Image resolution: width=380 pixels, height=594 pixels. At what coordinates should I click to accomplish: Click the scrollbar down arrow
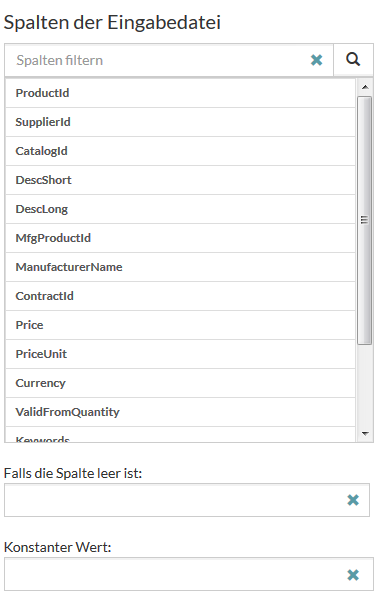(365, 433)
